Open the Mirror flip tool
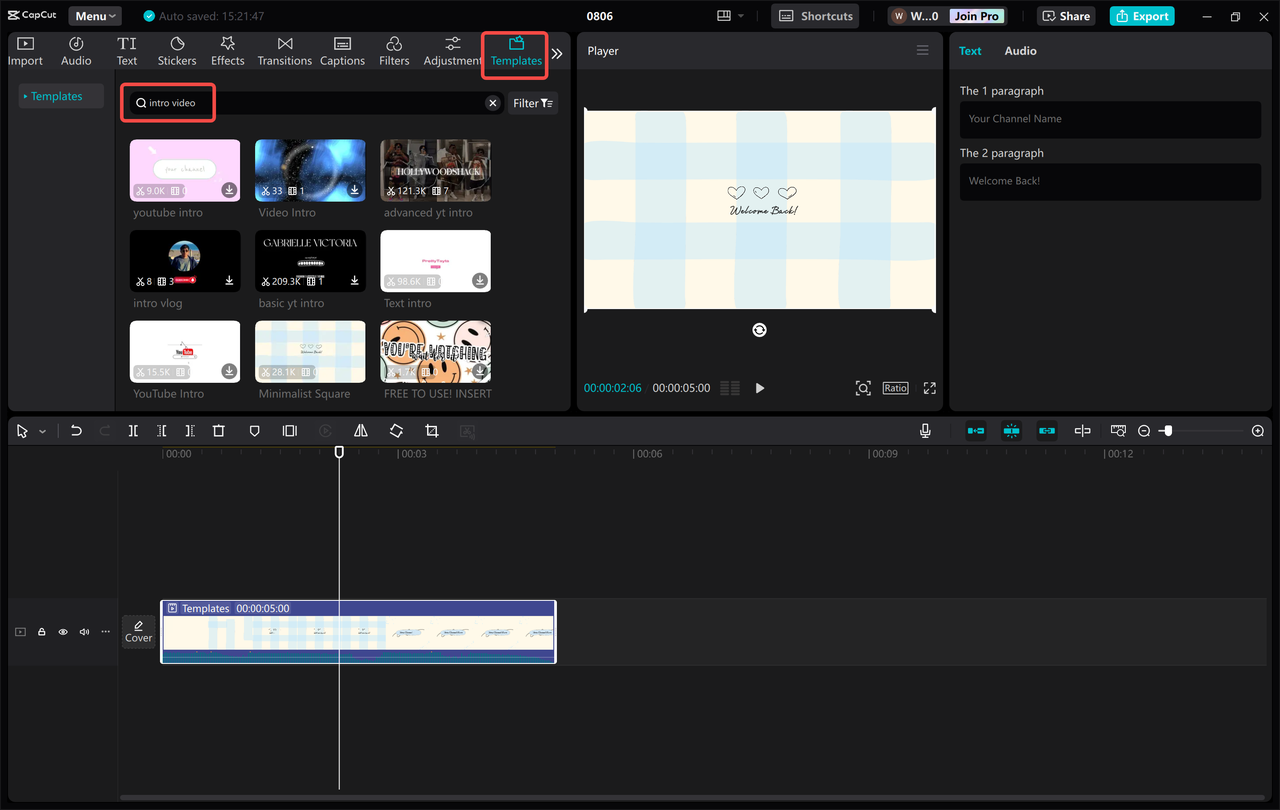The image size is (1280, 810). point(361,430)
